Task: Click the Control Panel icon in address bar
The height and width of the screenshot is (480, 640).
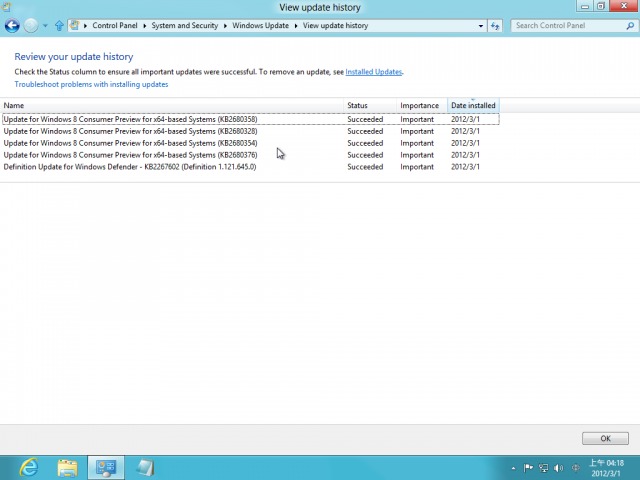Action: click(75, 25)
